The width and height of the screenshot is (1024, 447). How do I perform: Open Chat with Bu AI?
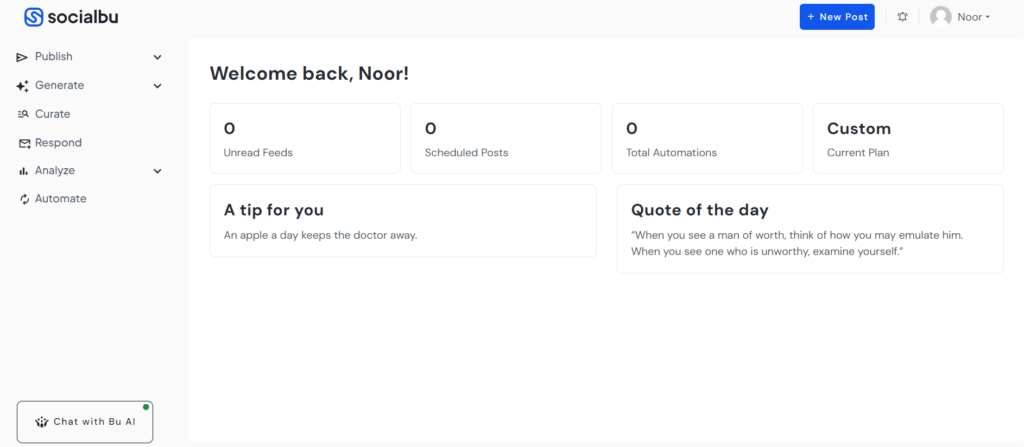(x=85, y=422)
